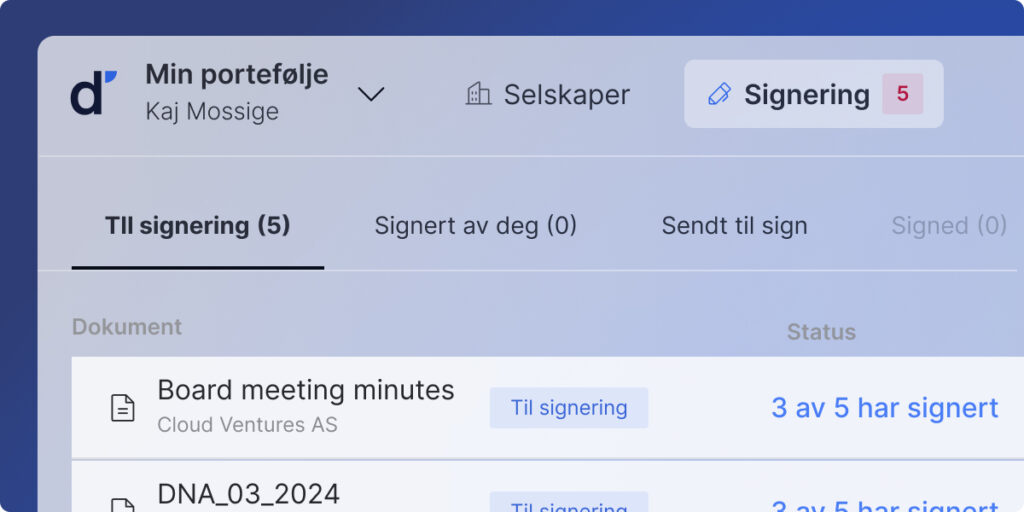
Task: Select the Signed (0) tab
Action: [949, 226]
